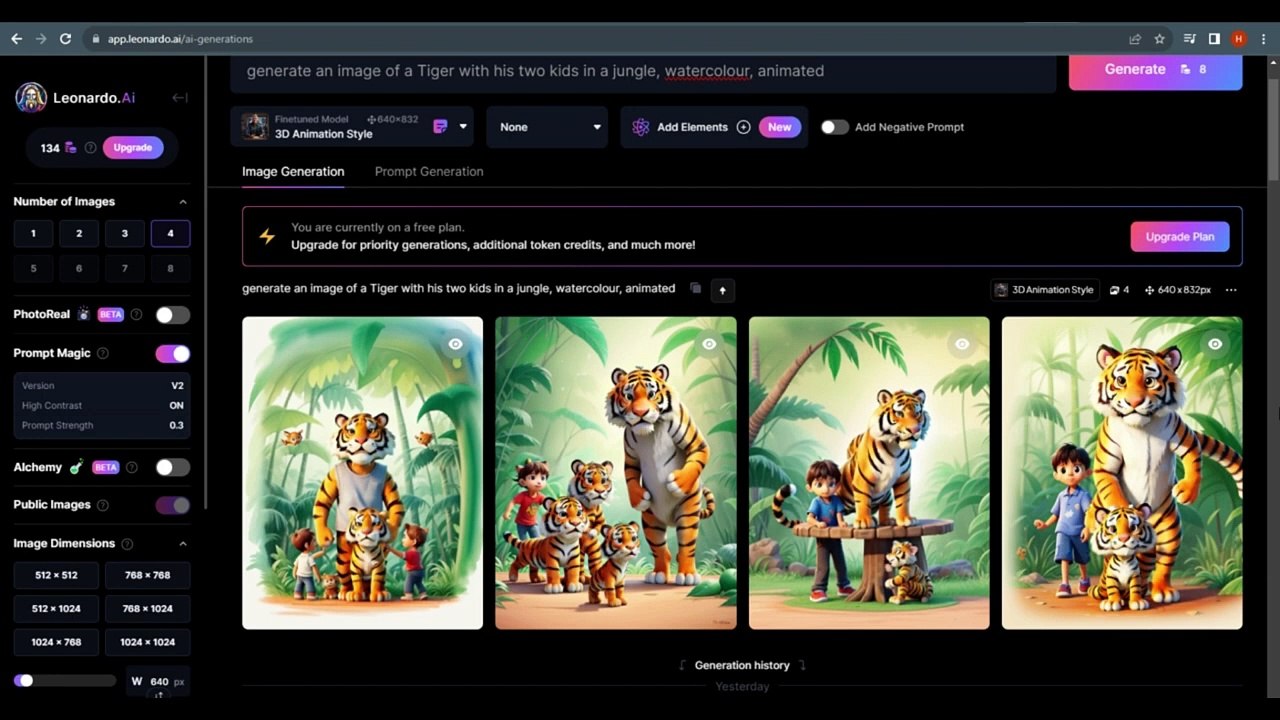Screen dimensions: 1280x720
Task: Click Prompt Magic Version V2 setting
Action: point(102,385)
